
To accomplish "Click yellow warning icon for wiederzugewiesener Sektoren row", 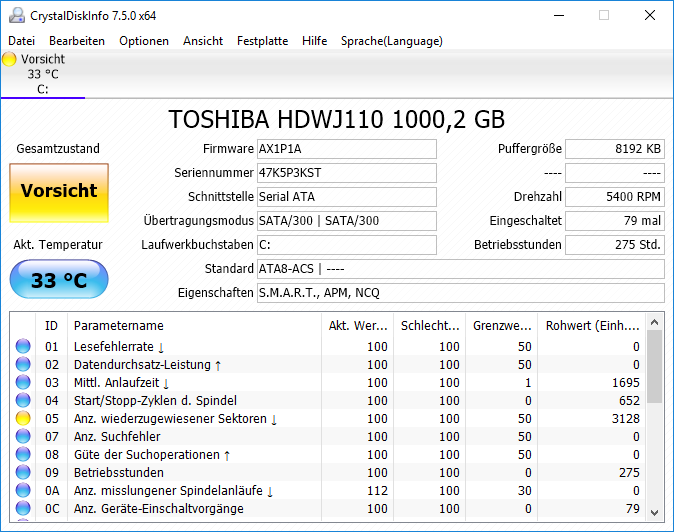I will coord(23,419).
